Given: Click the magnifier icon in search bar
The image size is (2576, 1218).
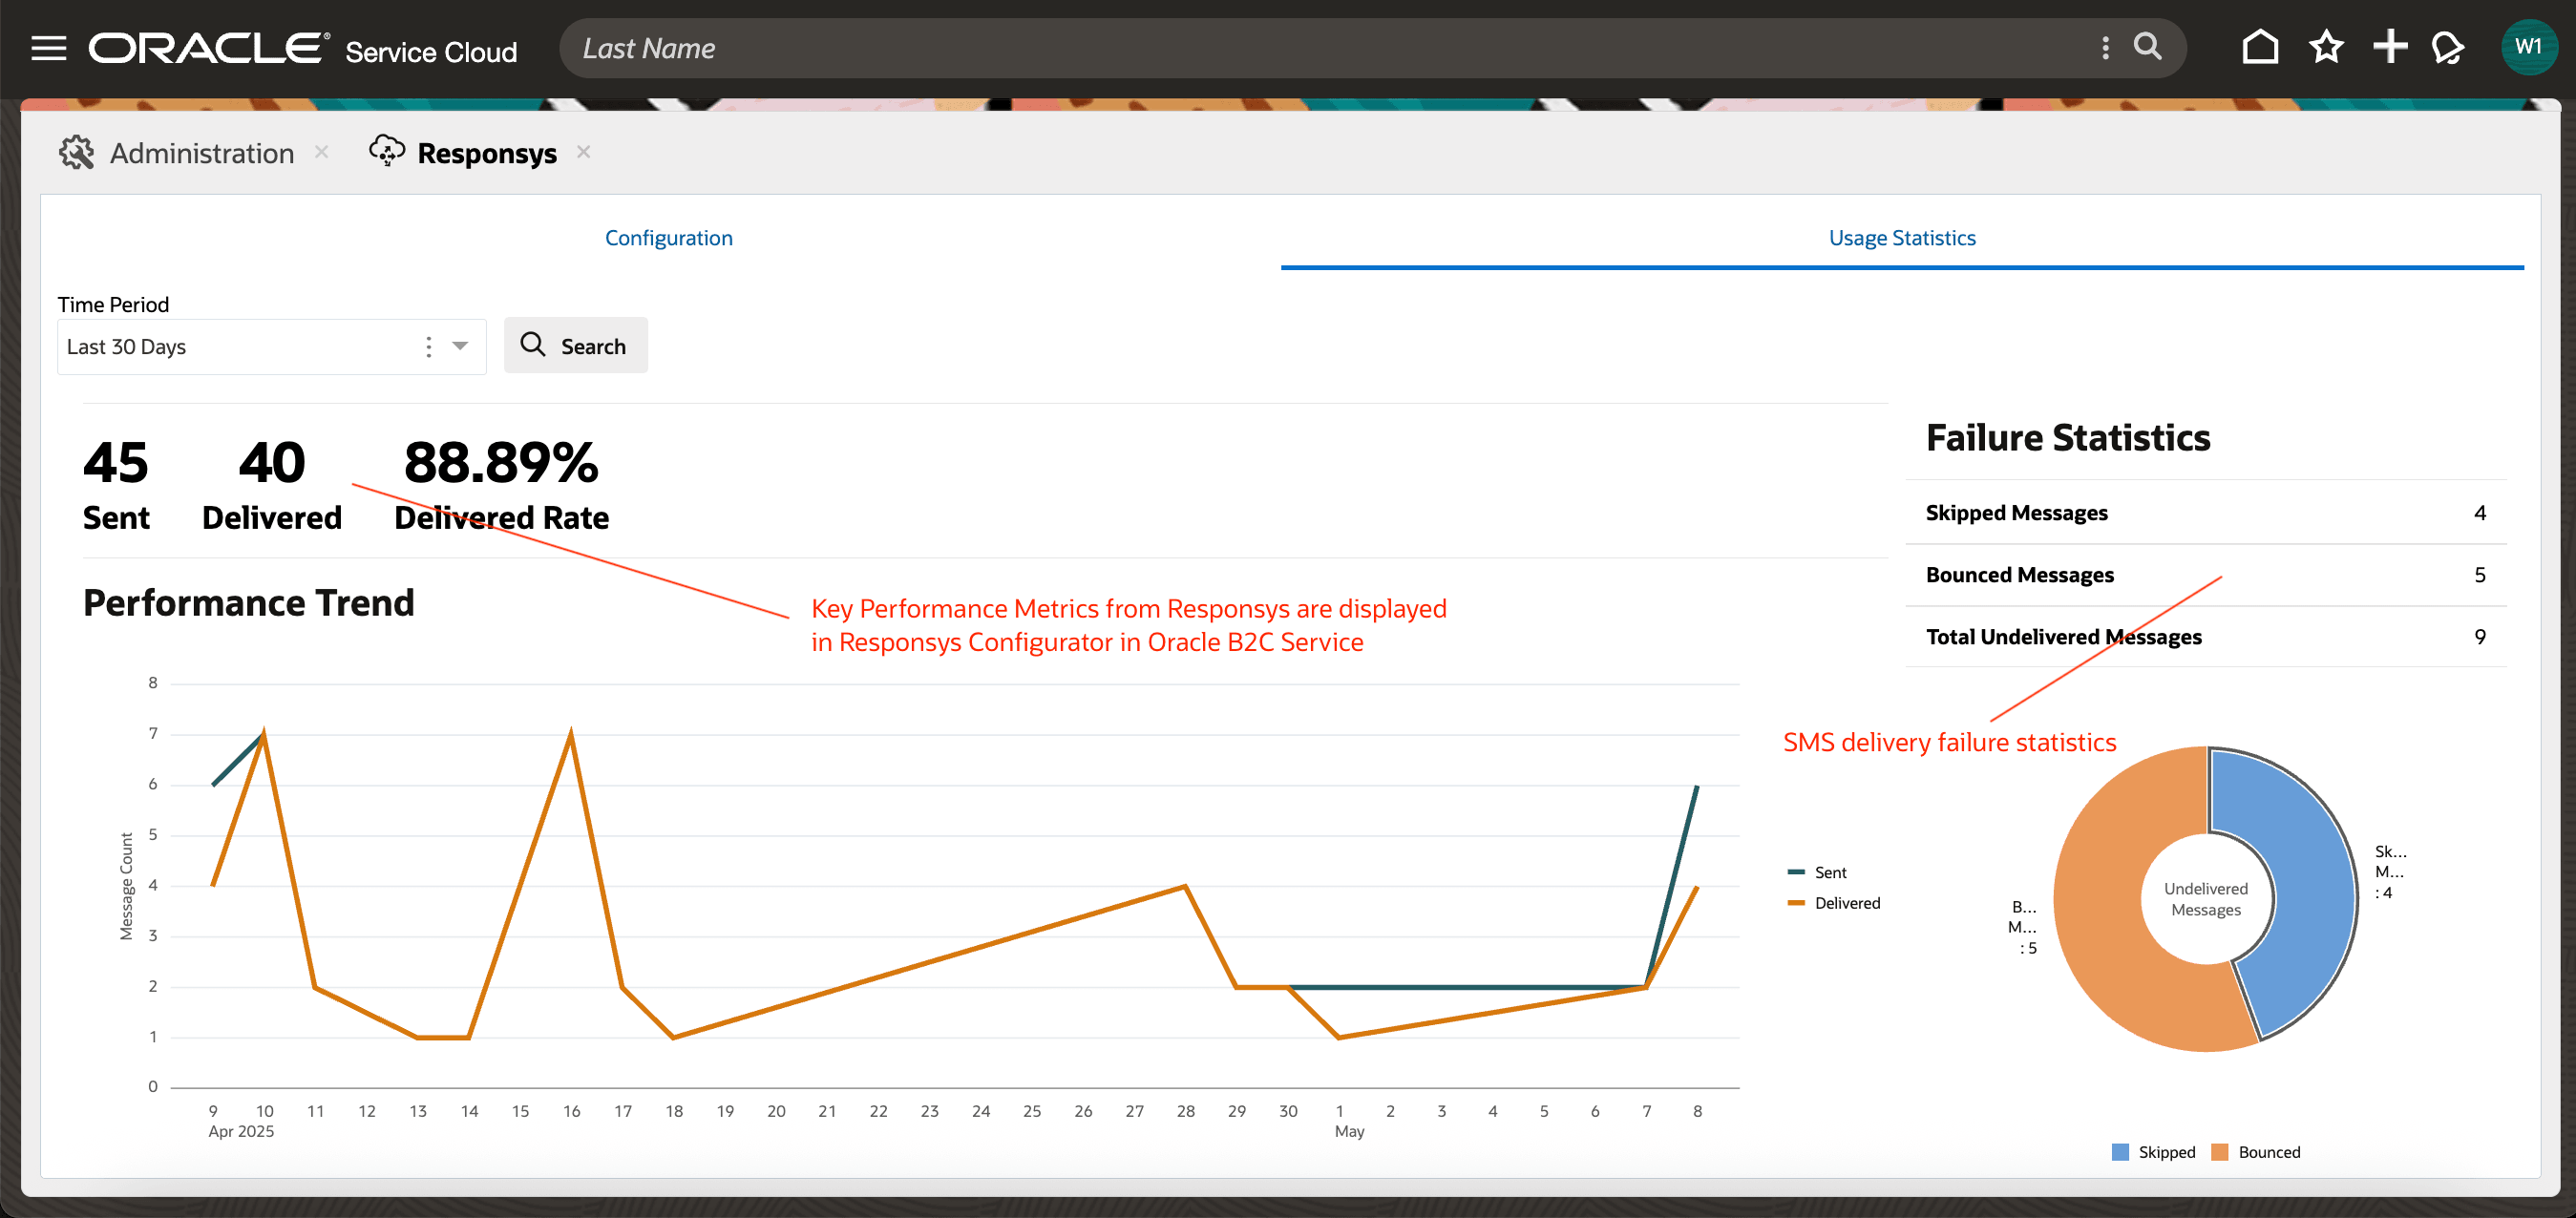Looking at the screenshot, I should 2147,47.
